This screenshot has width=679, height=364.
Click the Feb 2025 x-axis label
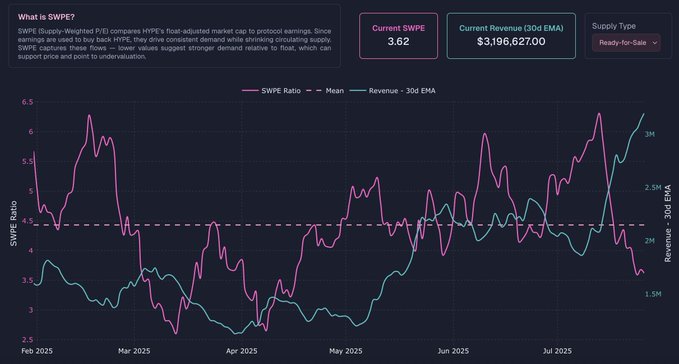(x=37, y=351)
